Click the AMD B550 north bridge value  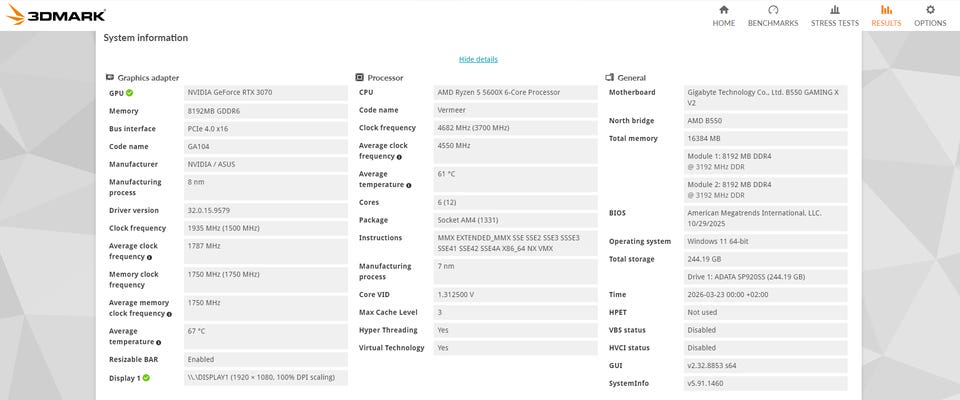click(x=766, y=121)
